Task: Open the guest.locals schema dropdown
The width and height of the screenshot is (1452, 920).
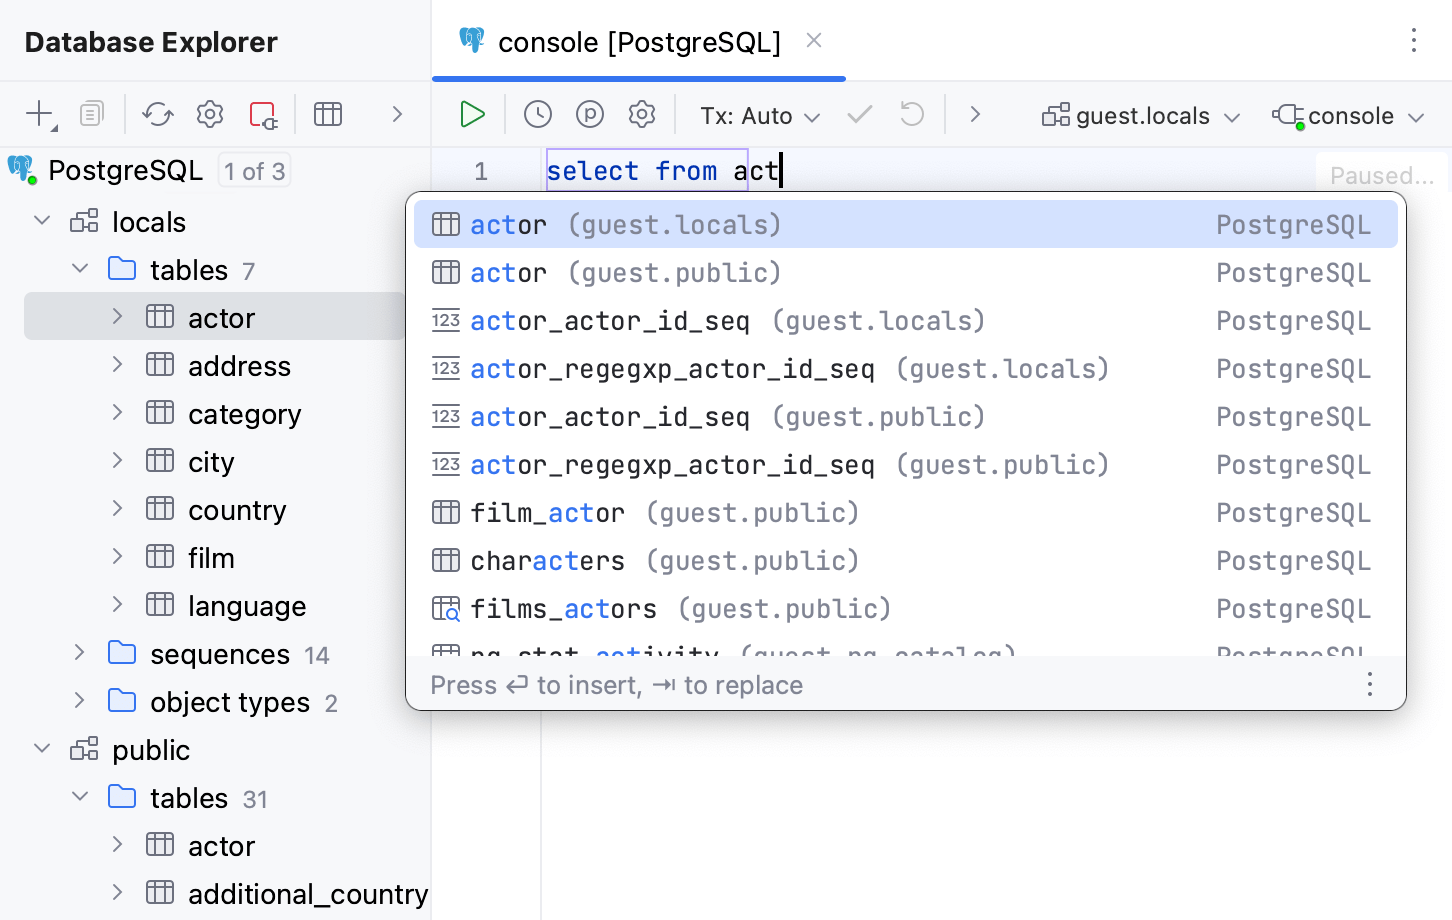Action: click(1141, 116)
